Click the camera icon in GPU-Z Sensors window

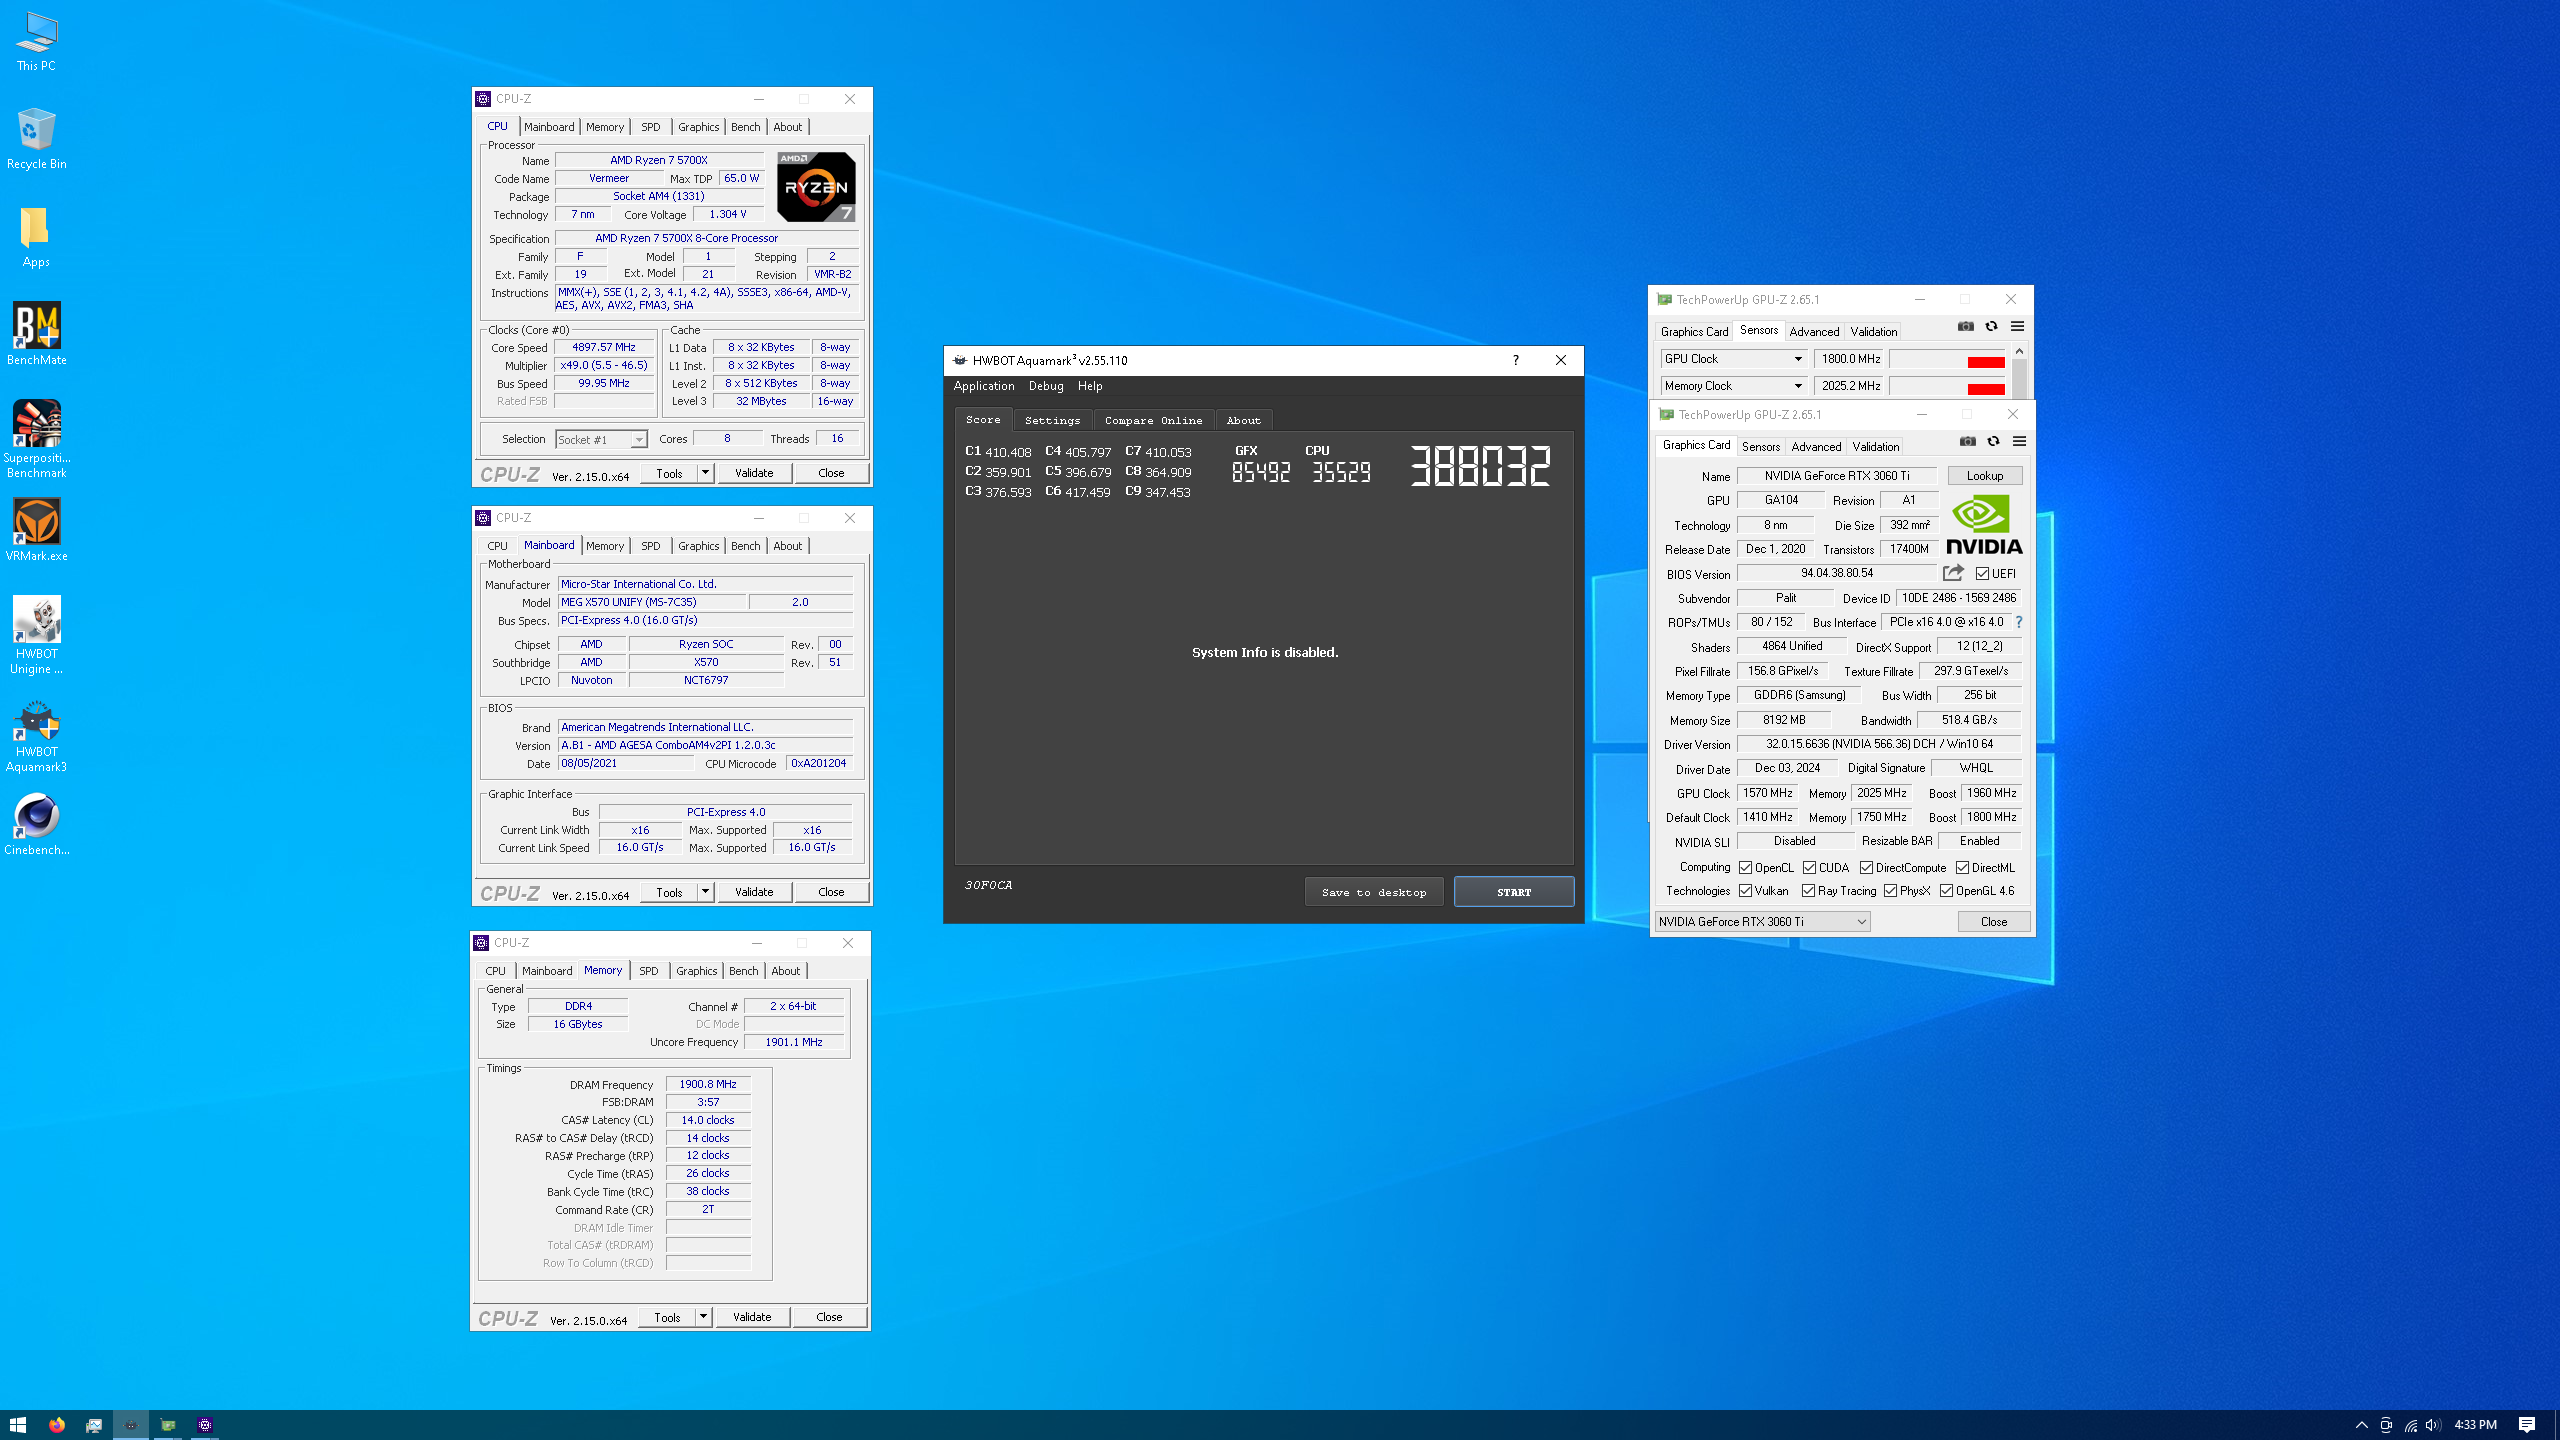pos(1965,326)
